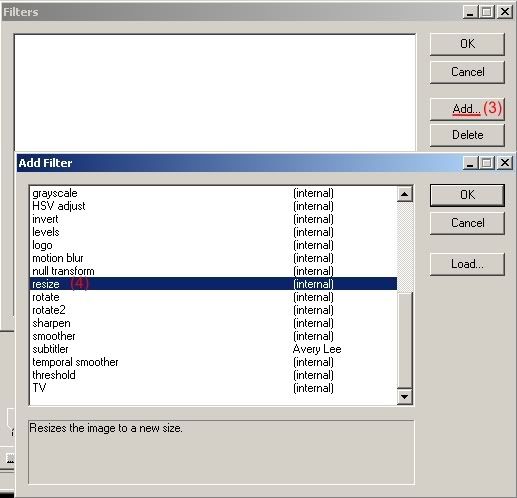Click the filter list scrollbar thumb
This screenshot has width=517, height=498.
[x=405, y=341]
